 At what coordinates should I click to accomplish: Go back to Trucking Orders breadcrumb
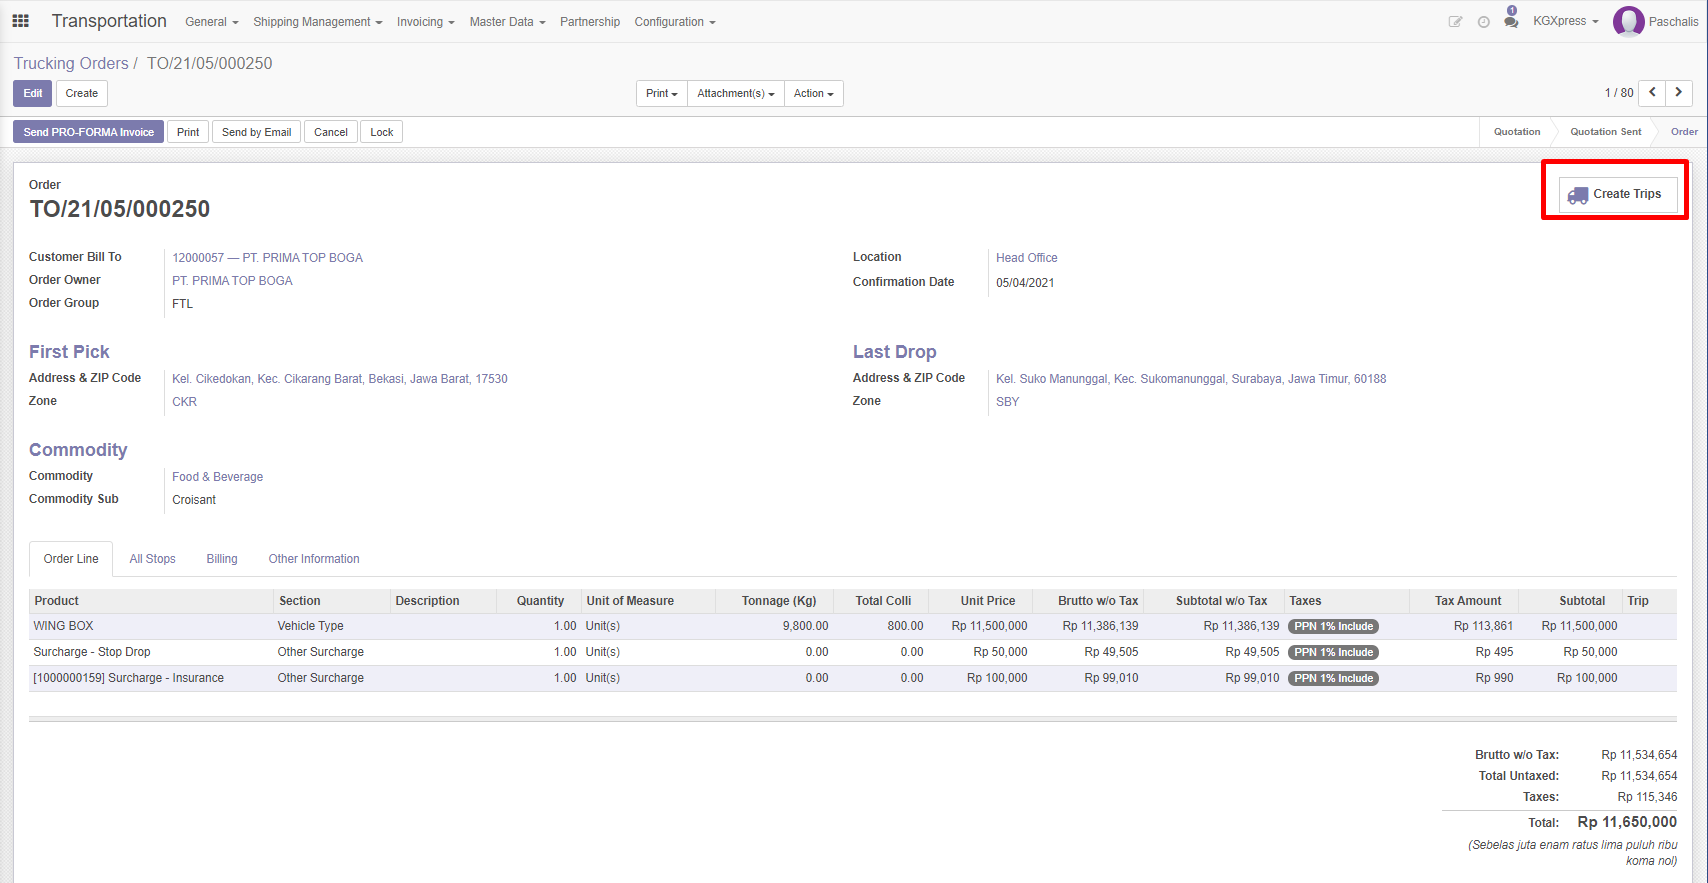click(x=71, y=63)
